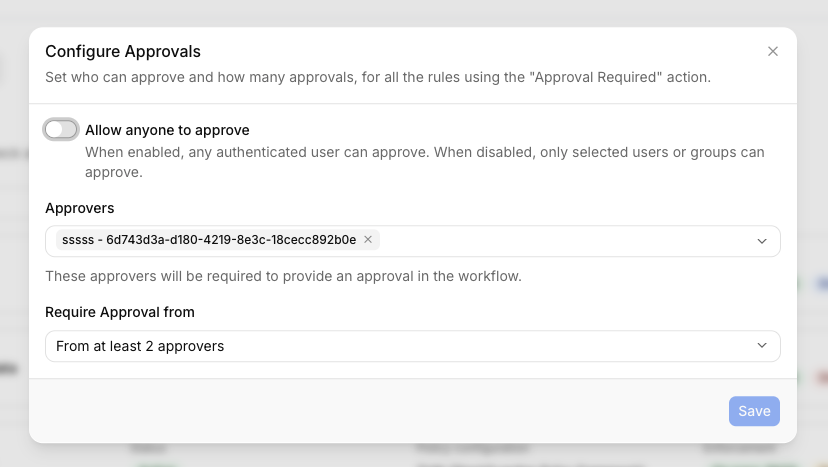This screenshot has width=828, height=467.
Task: Click the 'Set who can approve' description
Action: [378, 77]
